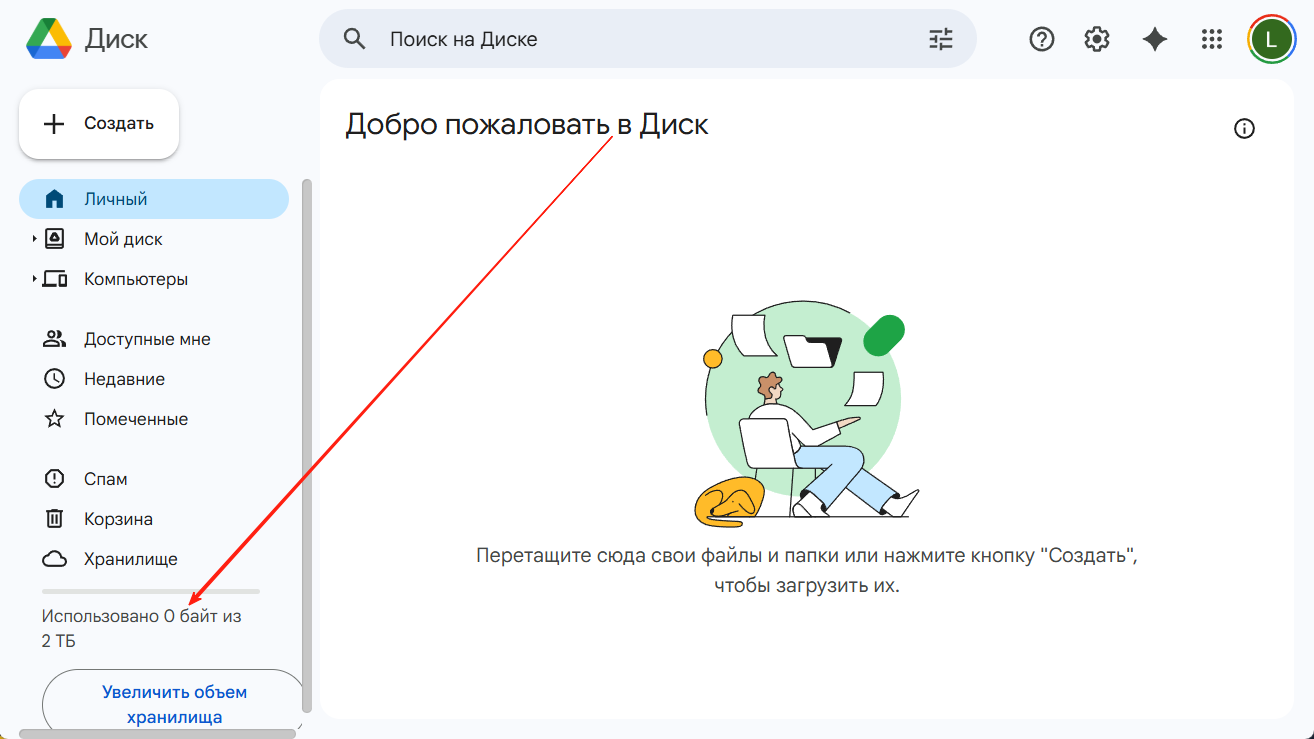Open the Google apps grid

(x=1212, y=39)
